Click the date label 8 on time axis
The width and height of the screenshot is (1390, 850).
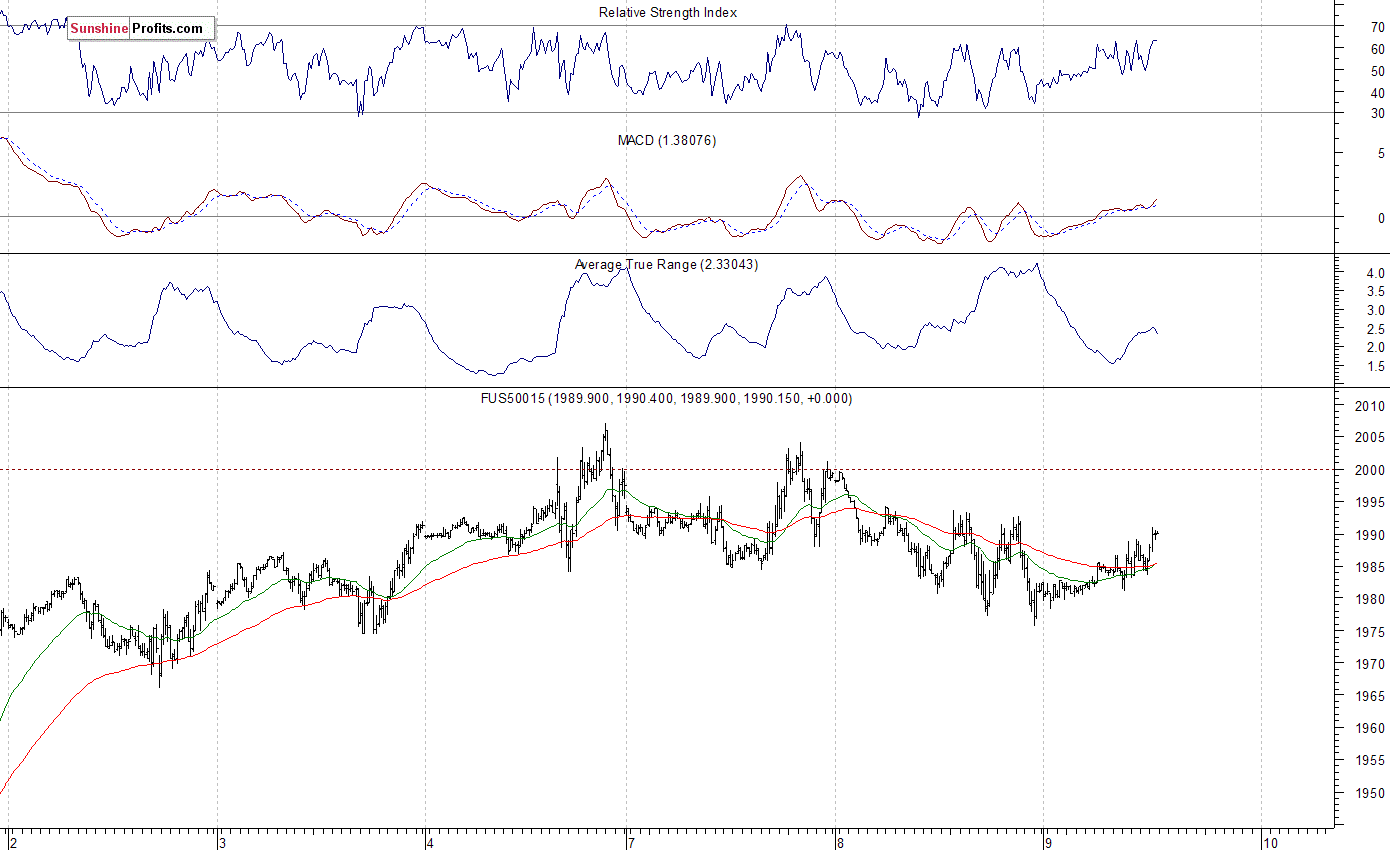[x=841, y=842]
